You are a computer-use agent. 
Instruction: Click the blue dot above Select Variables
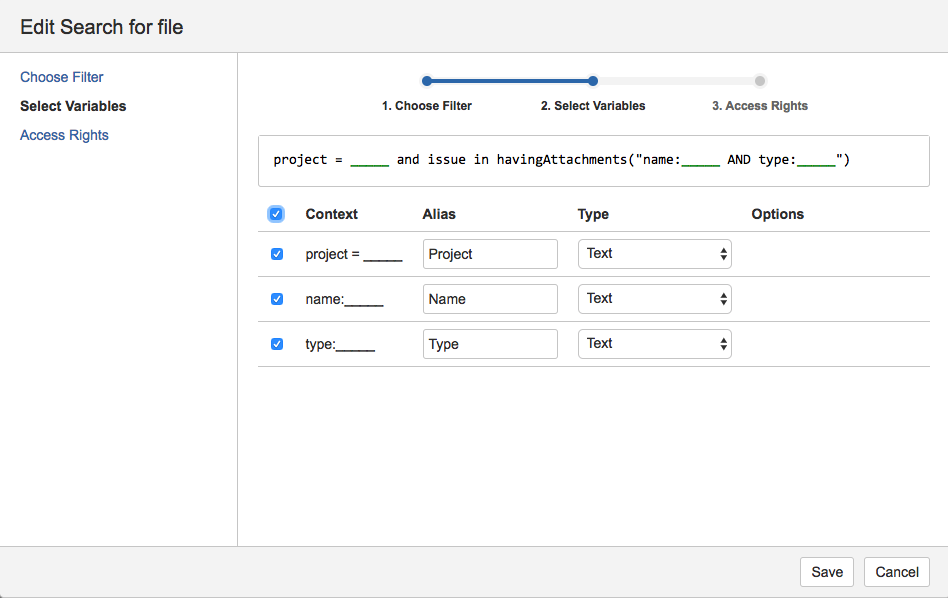[593, 80]
